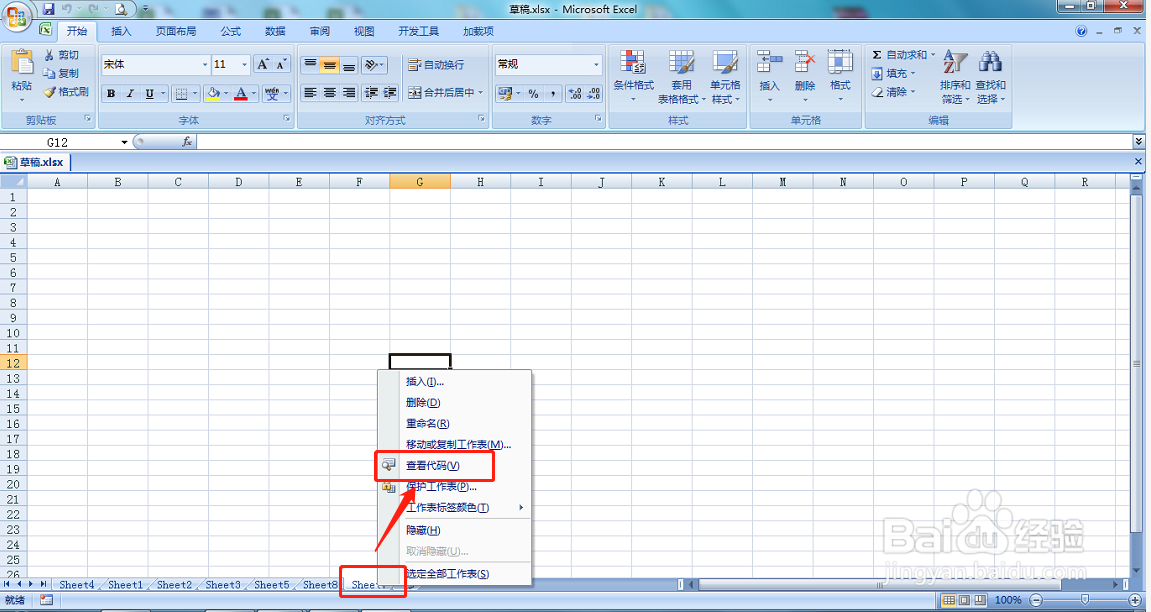1151x612 pixels.
Task: Increase indent icon in alignment group
Action: tap(390, 92)
